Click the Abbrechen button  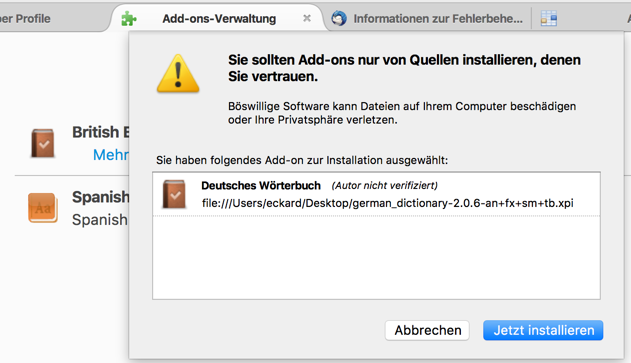pos(427,330)
